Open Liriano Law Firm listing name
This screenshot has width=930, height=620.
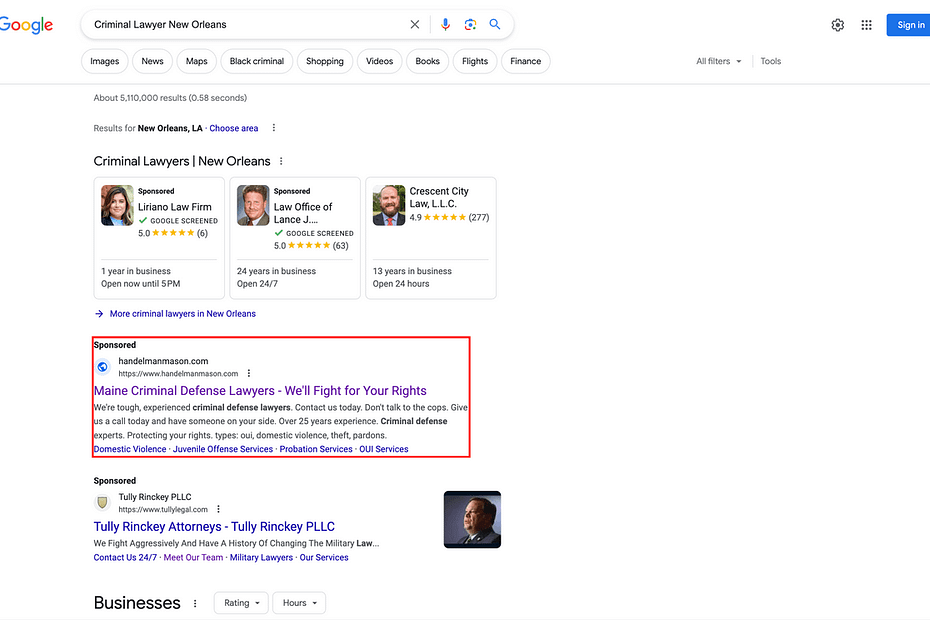click(175, 207)
